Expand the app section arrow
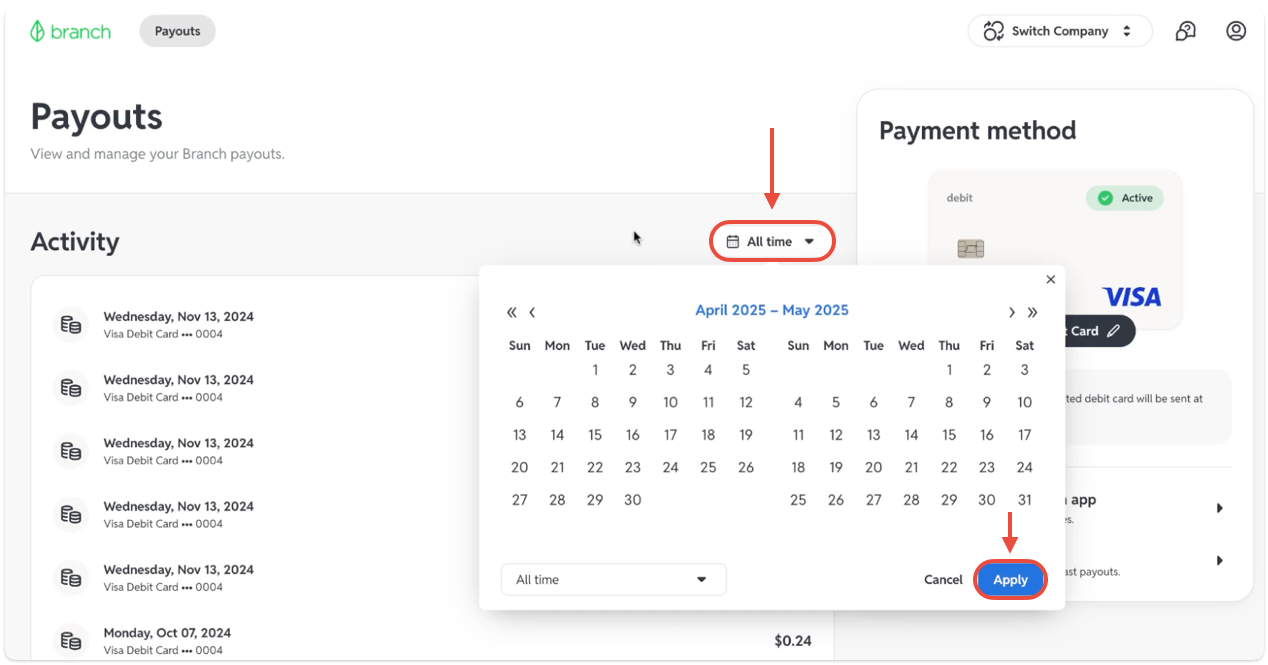Image resolution: width=1268 pixels, height=665 pixels. click(x=1220, y=508)
